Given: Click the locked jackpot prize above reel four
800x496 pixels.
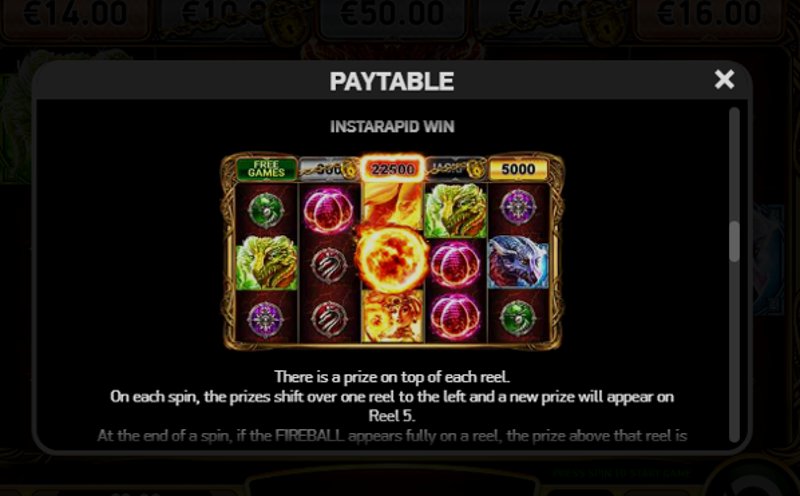Looking at the screenshot, I should pyautogui.click(x=455, y=169).
